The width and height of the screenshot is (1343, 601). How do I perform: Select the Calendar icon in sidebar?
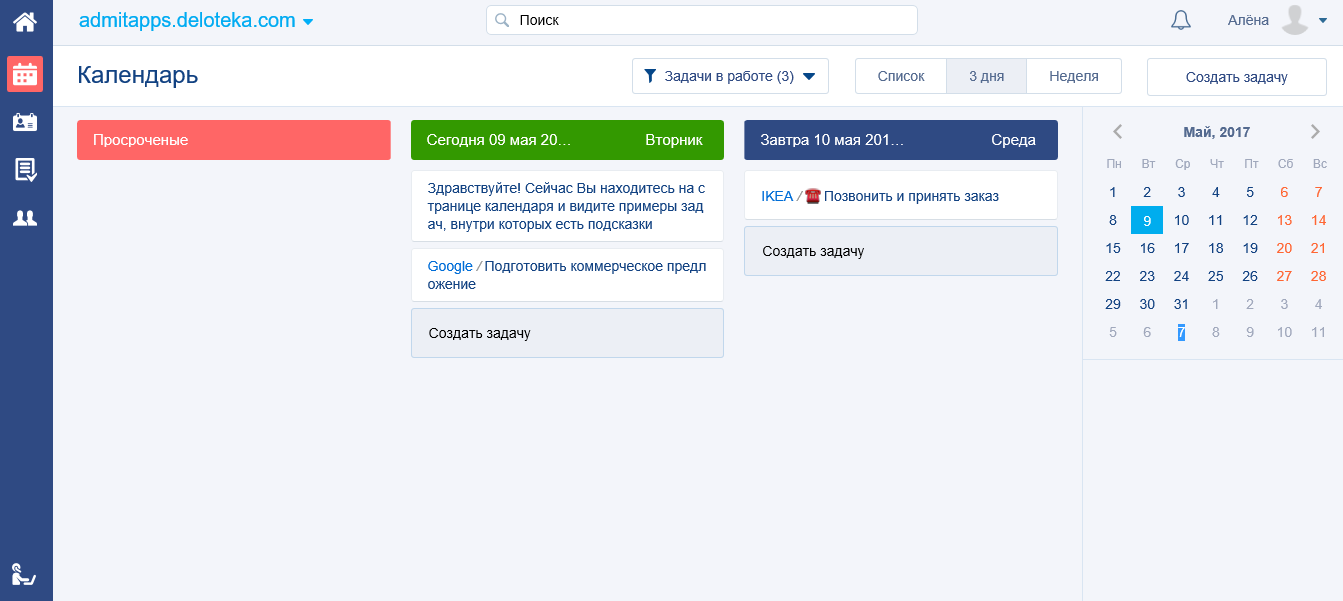(25, 73)
